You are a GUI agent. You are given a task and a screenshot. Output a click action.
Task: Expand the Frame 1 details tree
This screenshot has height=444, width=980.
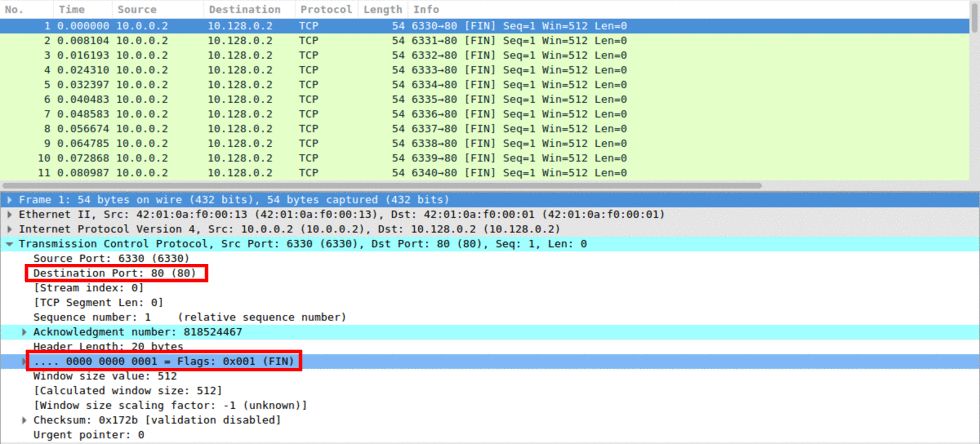click(x=10, y=200)
